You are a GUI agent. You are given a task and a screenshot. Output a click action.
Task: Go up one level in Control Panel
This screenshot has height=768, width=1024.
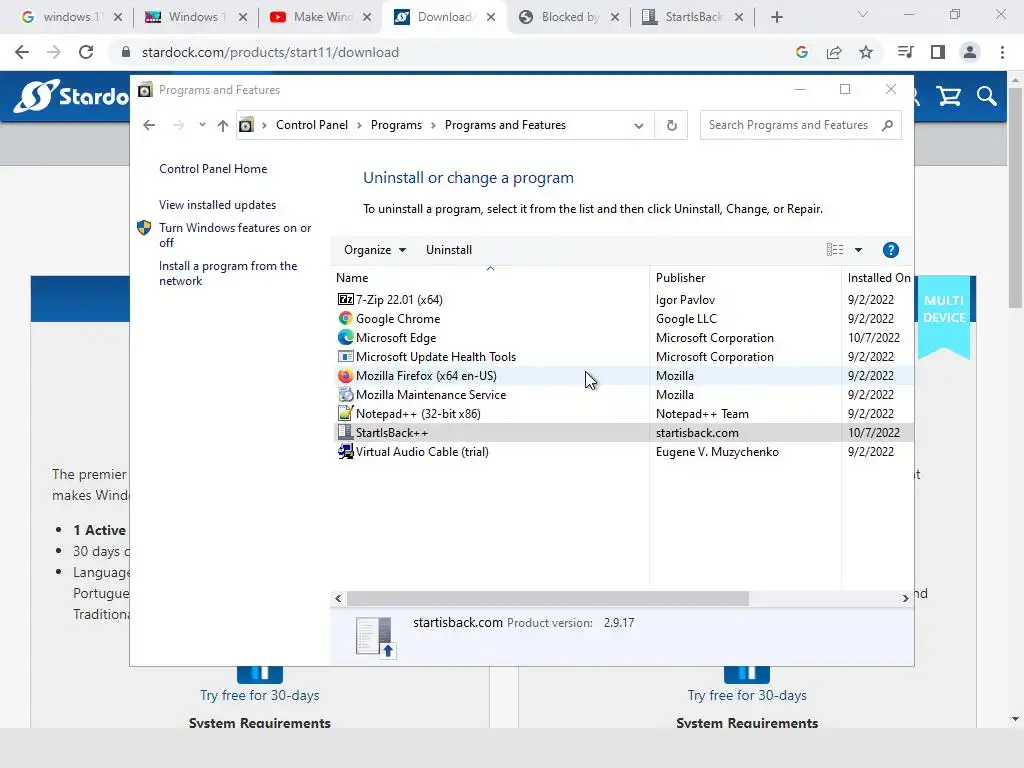pyautogui.click(x=223, y=125)
